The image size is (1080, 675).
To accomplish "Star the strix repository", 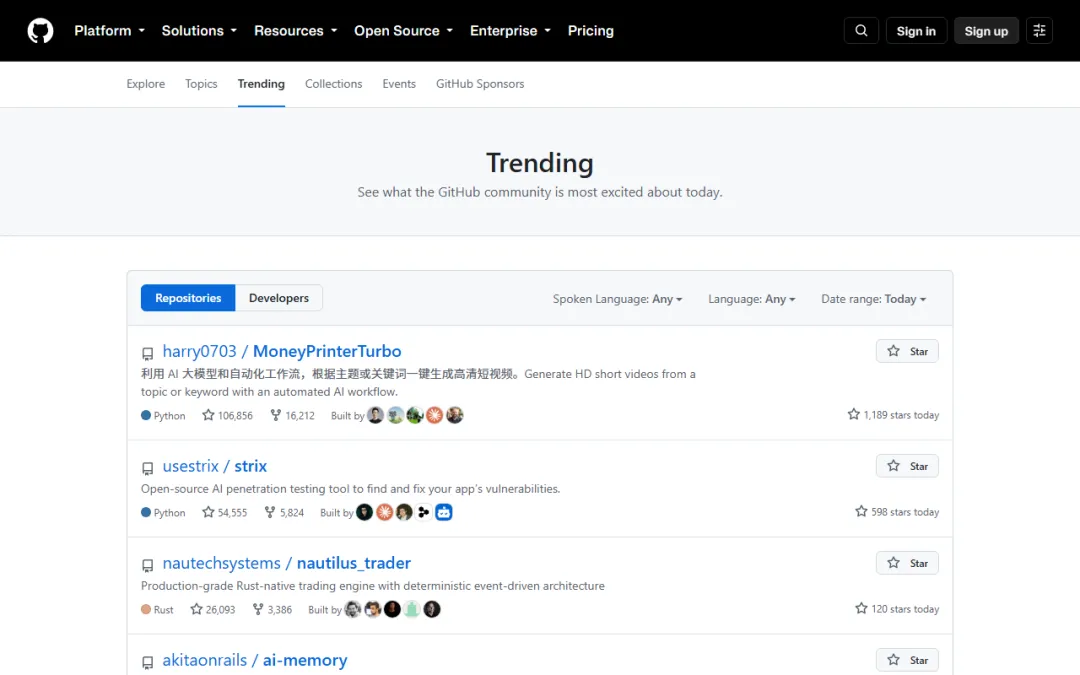I will [x=907, y=466].
